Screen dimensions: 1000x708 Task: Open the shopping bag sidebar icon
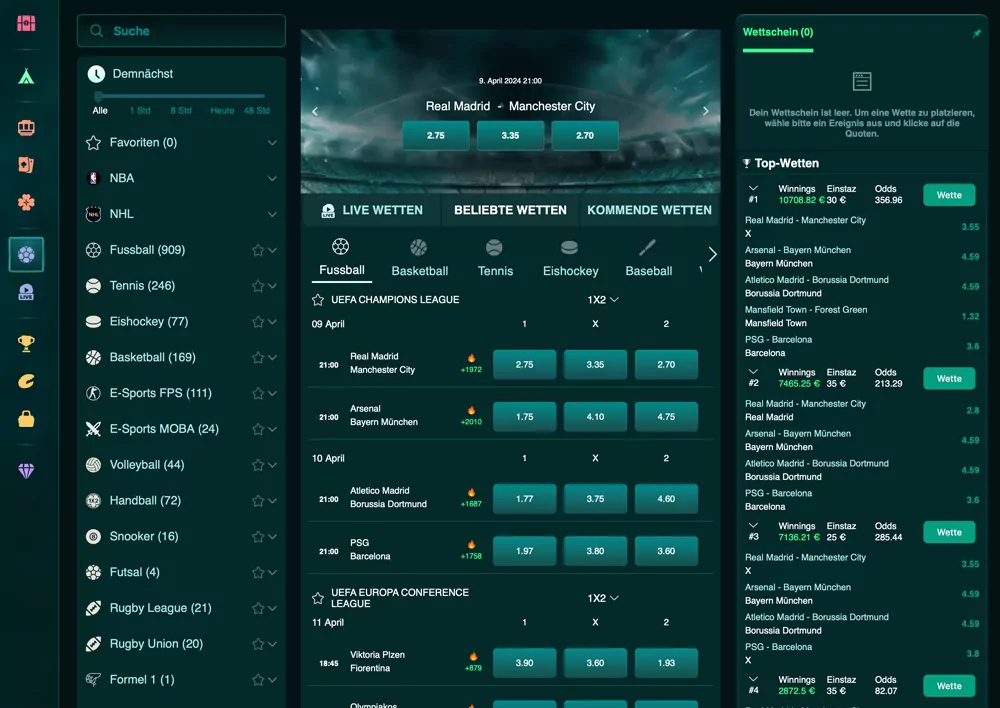[x=26, y=419]
